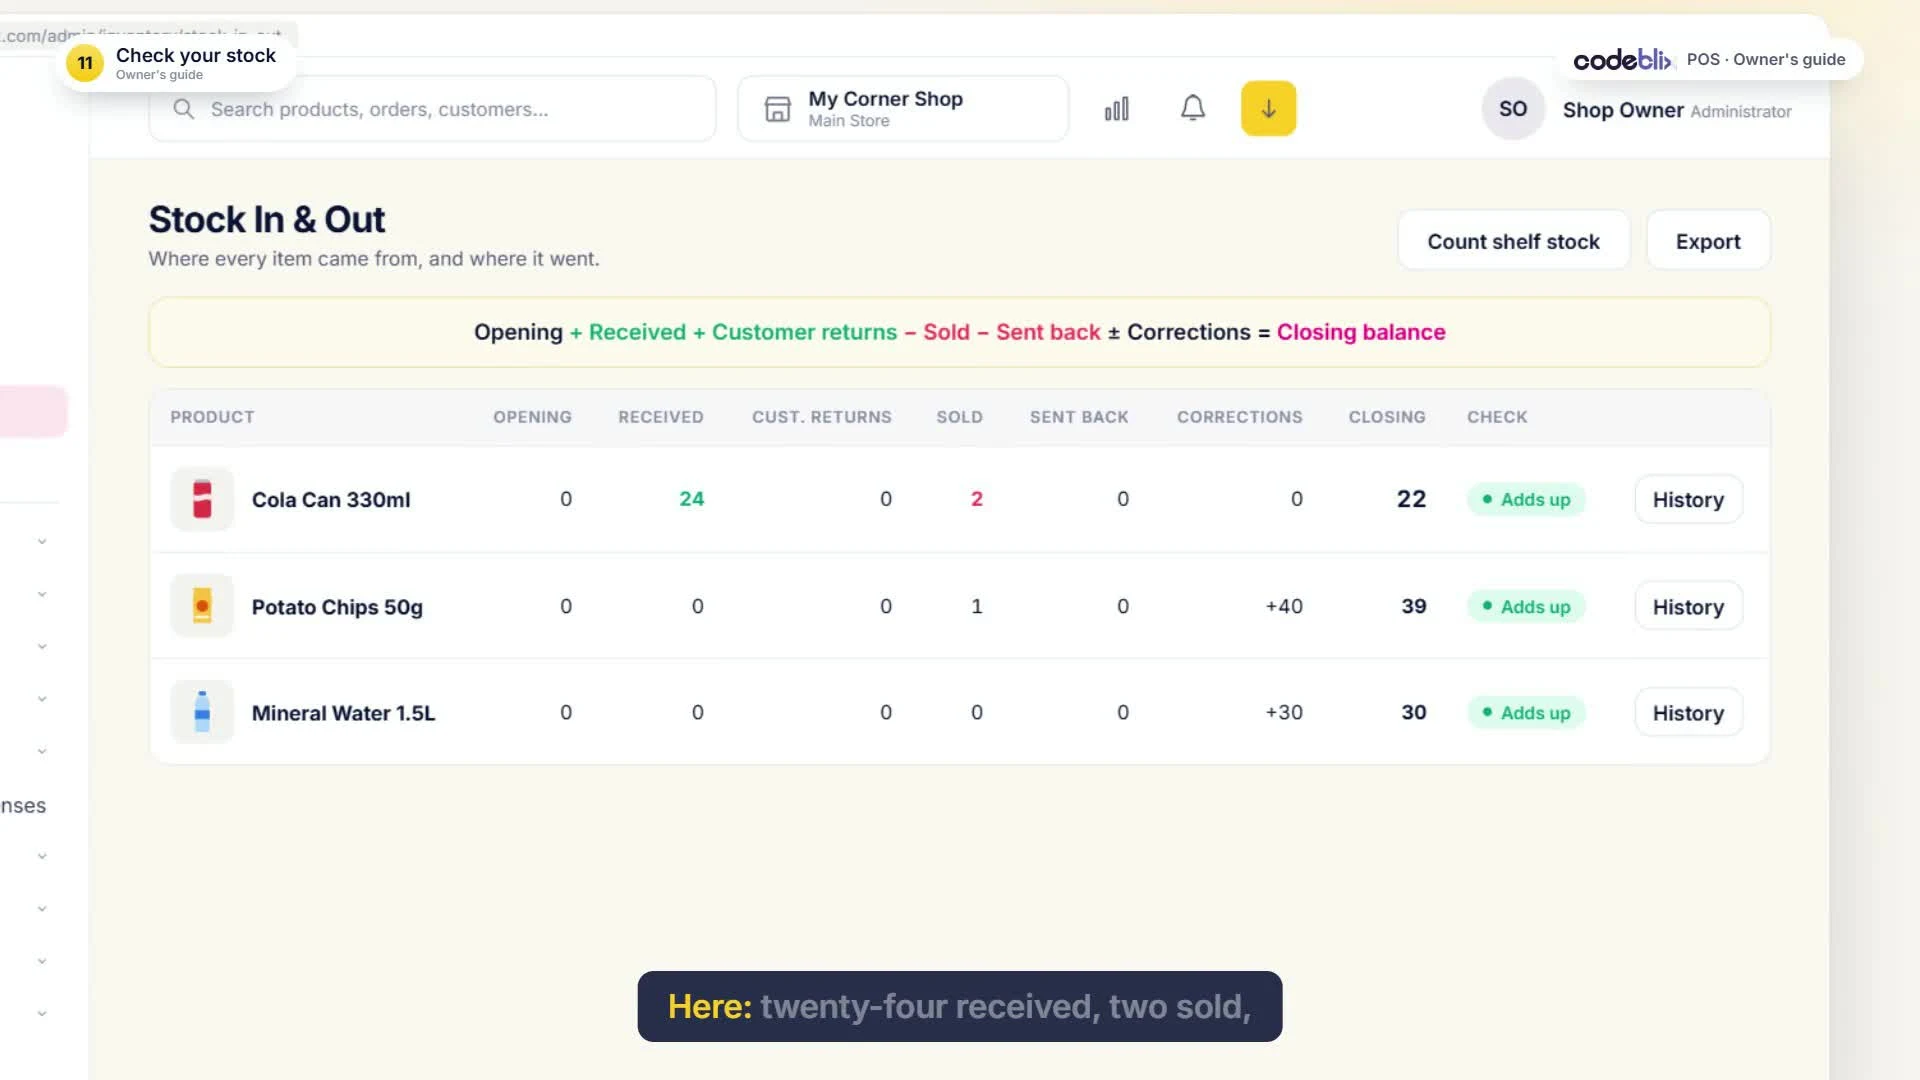Open the My Corner Shop store selector
The height and width of the screenshot is (1080, 1920).
pyautogui.click(x=903, y=109)
